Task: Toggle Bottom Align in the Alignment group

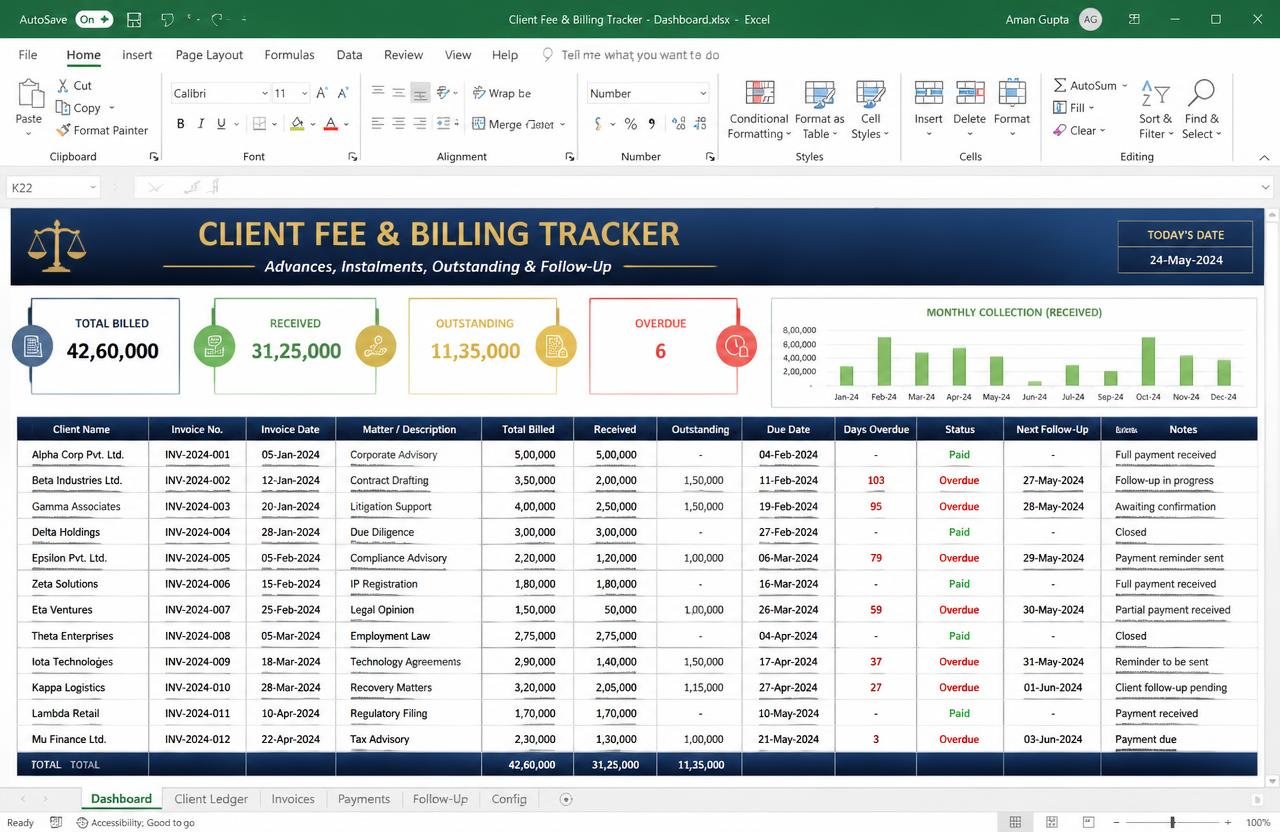Action: click(420, 92)
